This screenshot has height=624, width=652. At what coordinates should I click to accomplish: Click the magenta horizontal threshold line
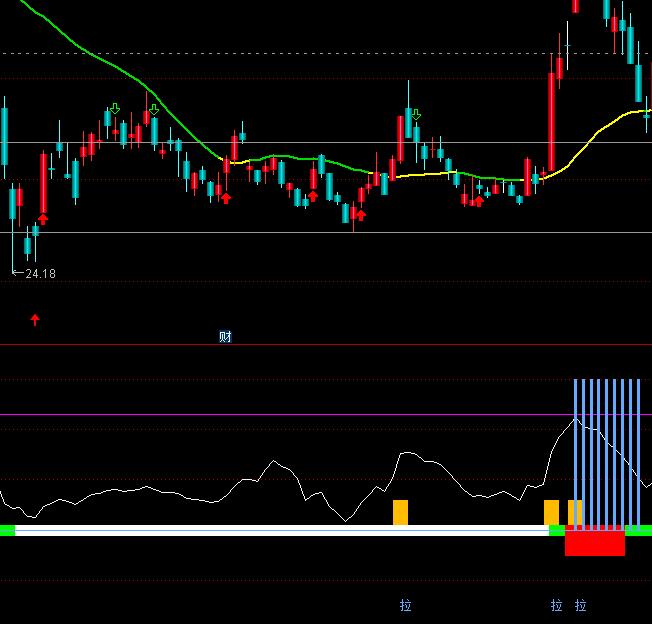point(300,414)
